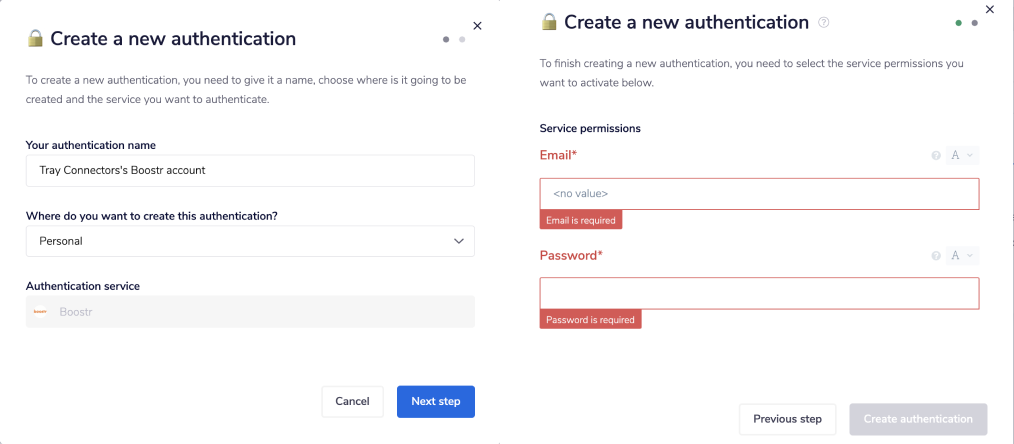Close the left authentication dialog
Image resolution: width=1014 pixels, height=444 pixels.
pyautogui.click(x=477, y=26)
